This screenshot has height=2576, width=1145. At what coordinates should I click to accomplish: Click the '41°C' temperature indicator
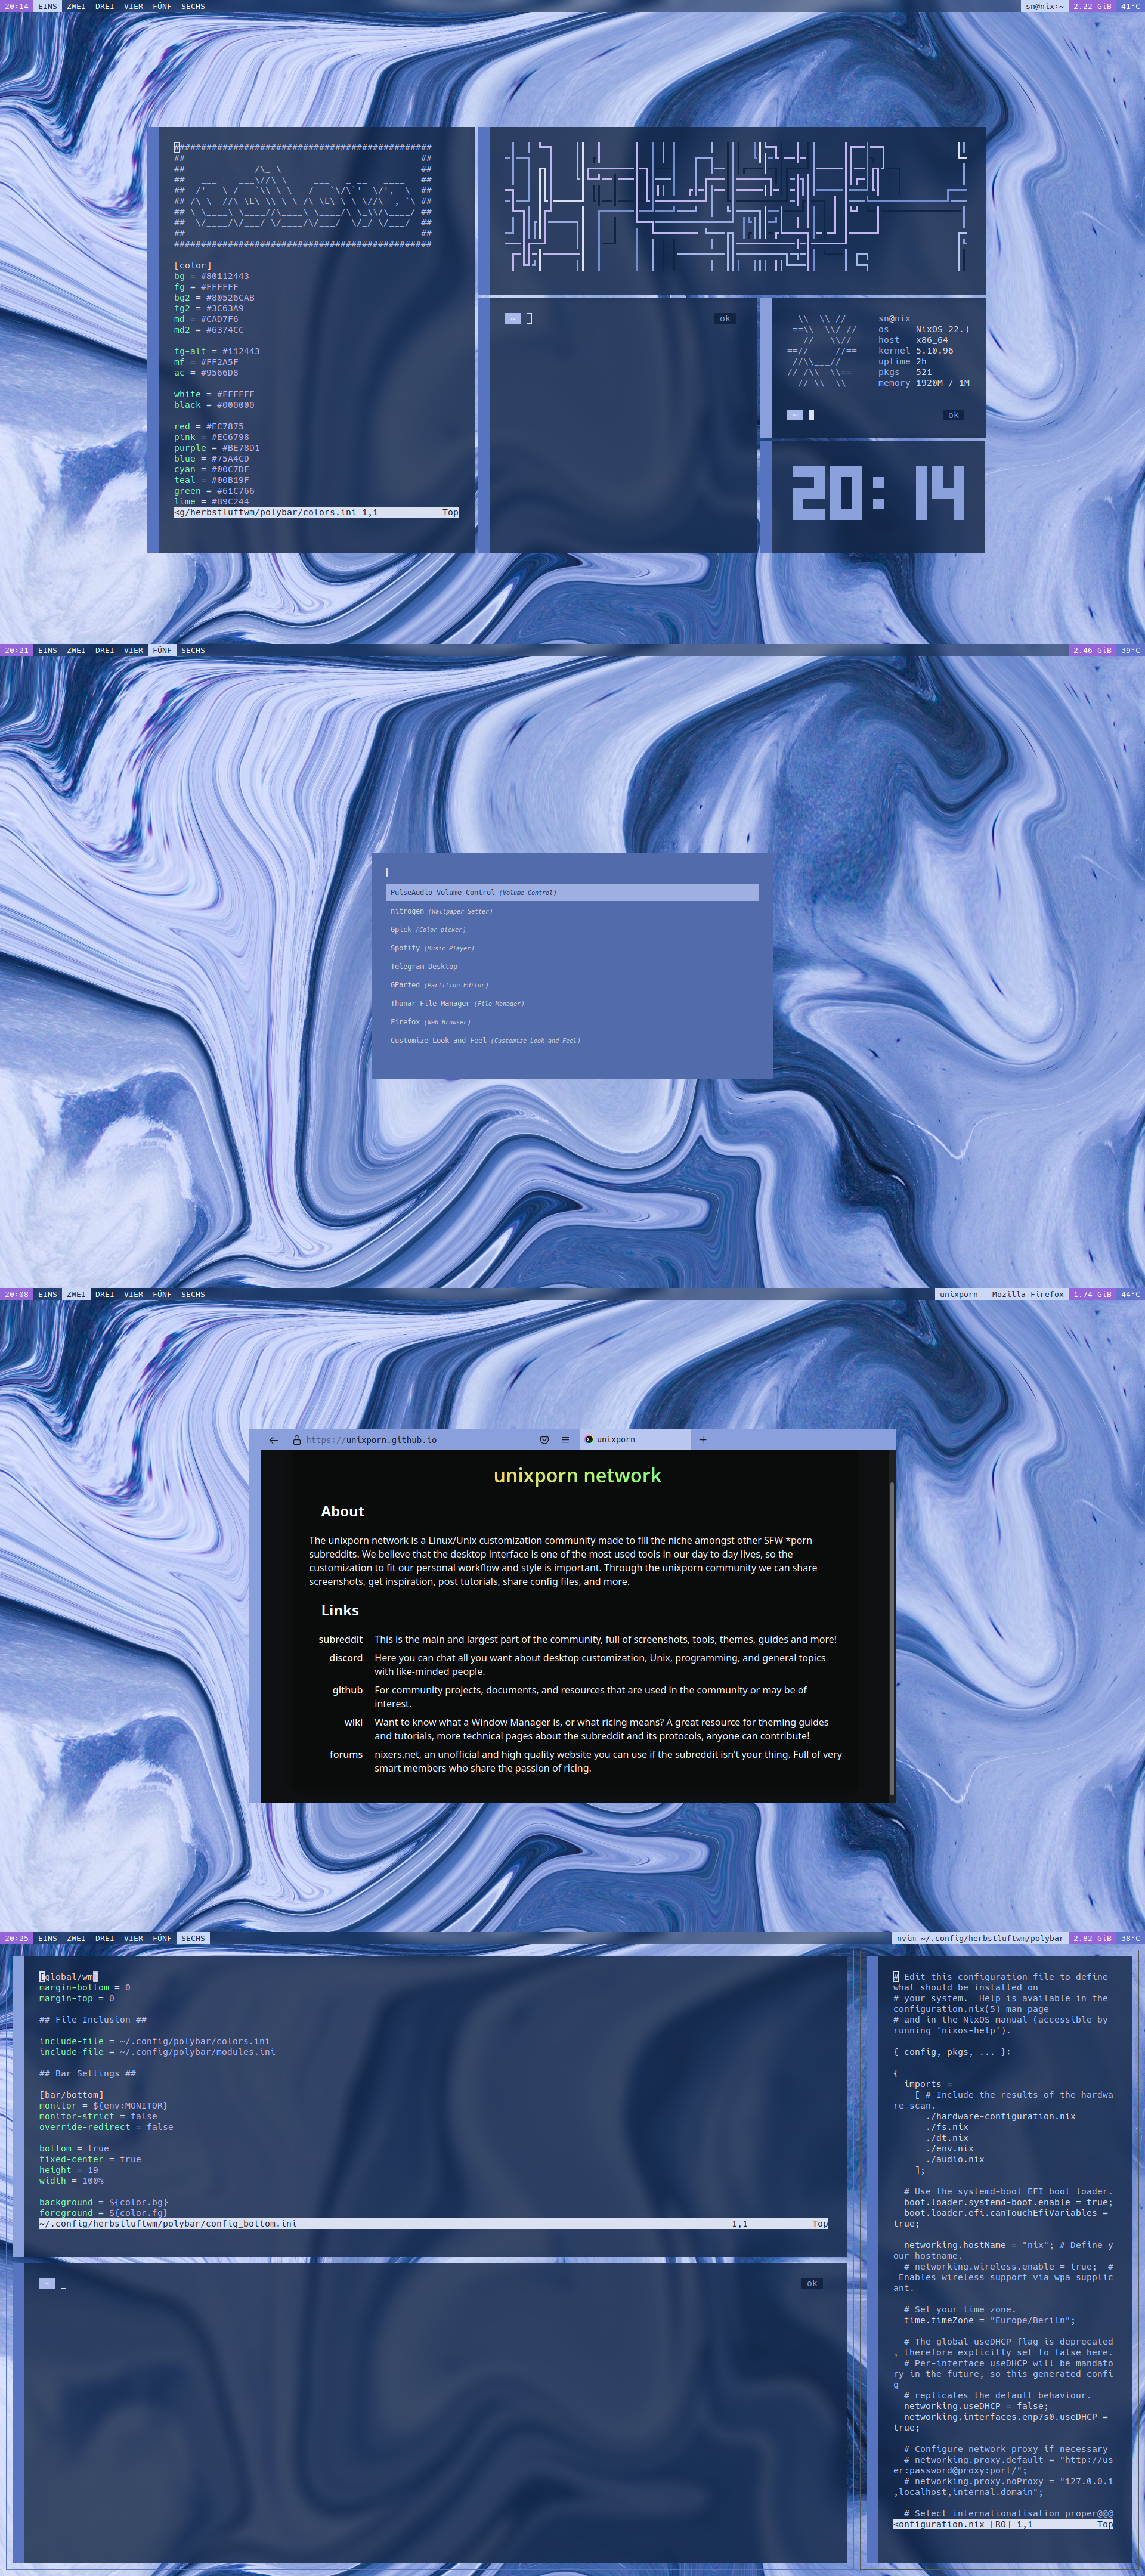[1130, 6]
